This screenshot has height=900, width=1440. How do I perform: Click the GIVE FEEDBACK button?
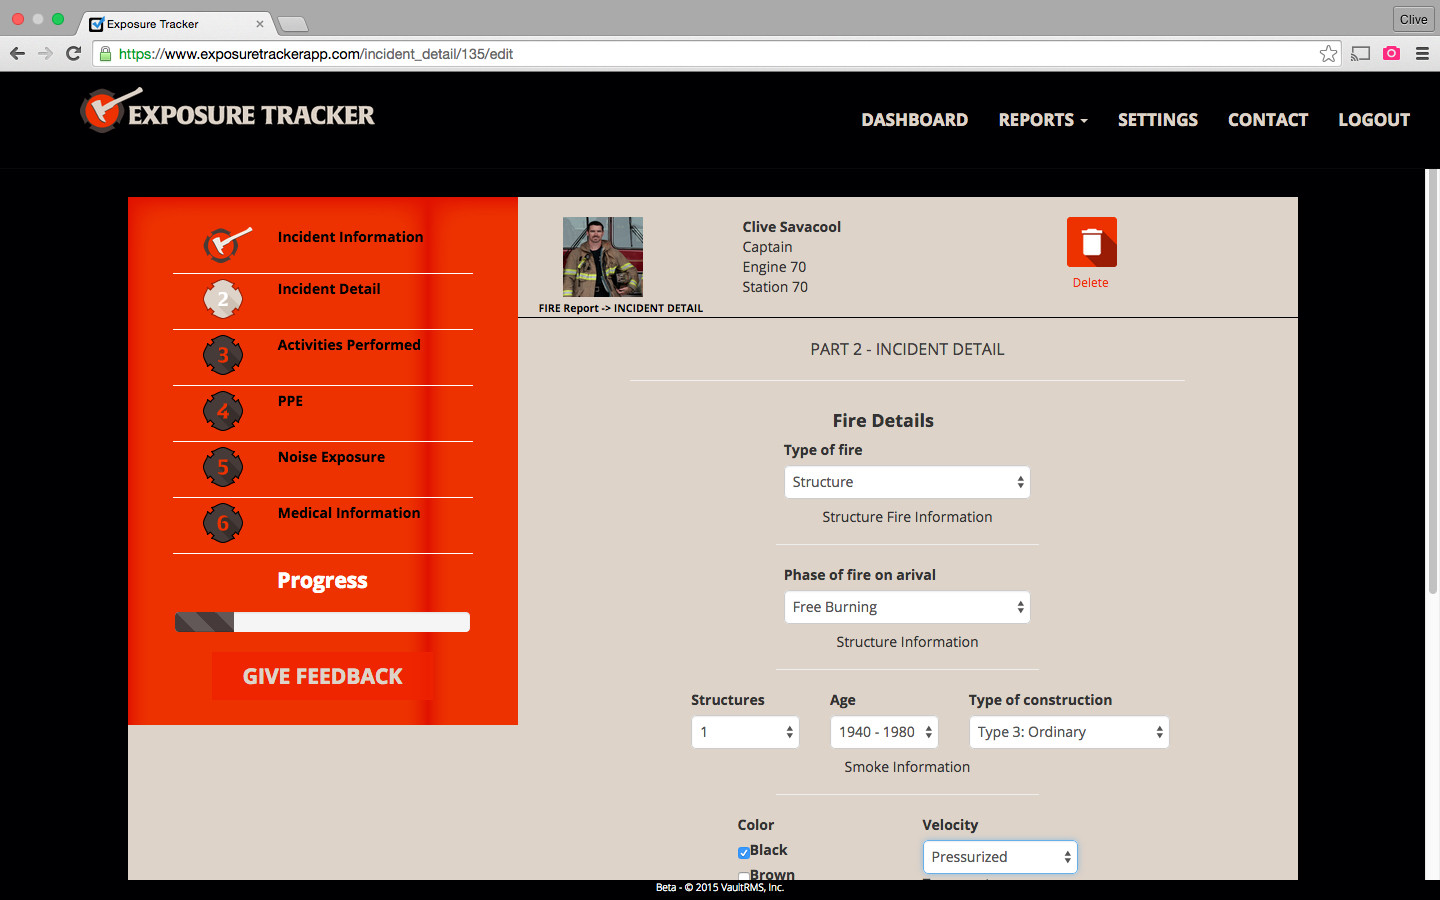(x=322, y=677)
